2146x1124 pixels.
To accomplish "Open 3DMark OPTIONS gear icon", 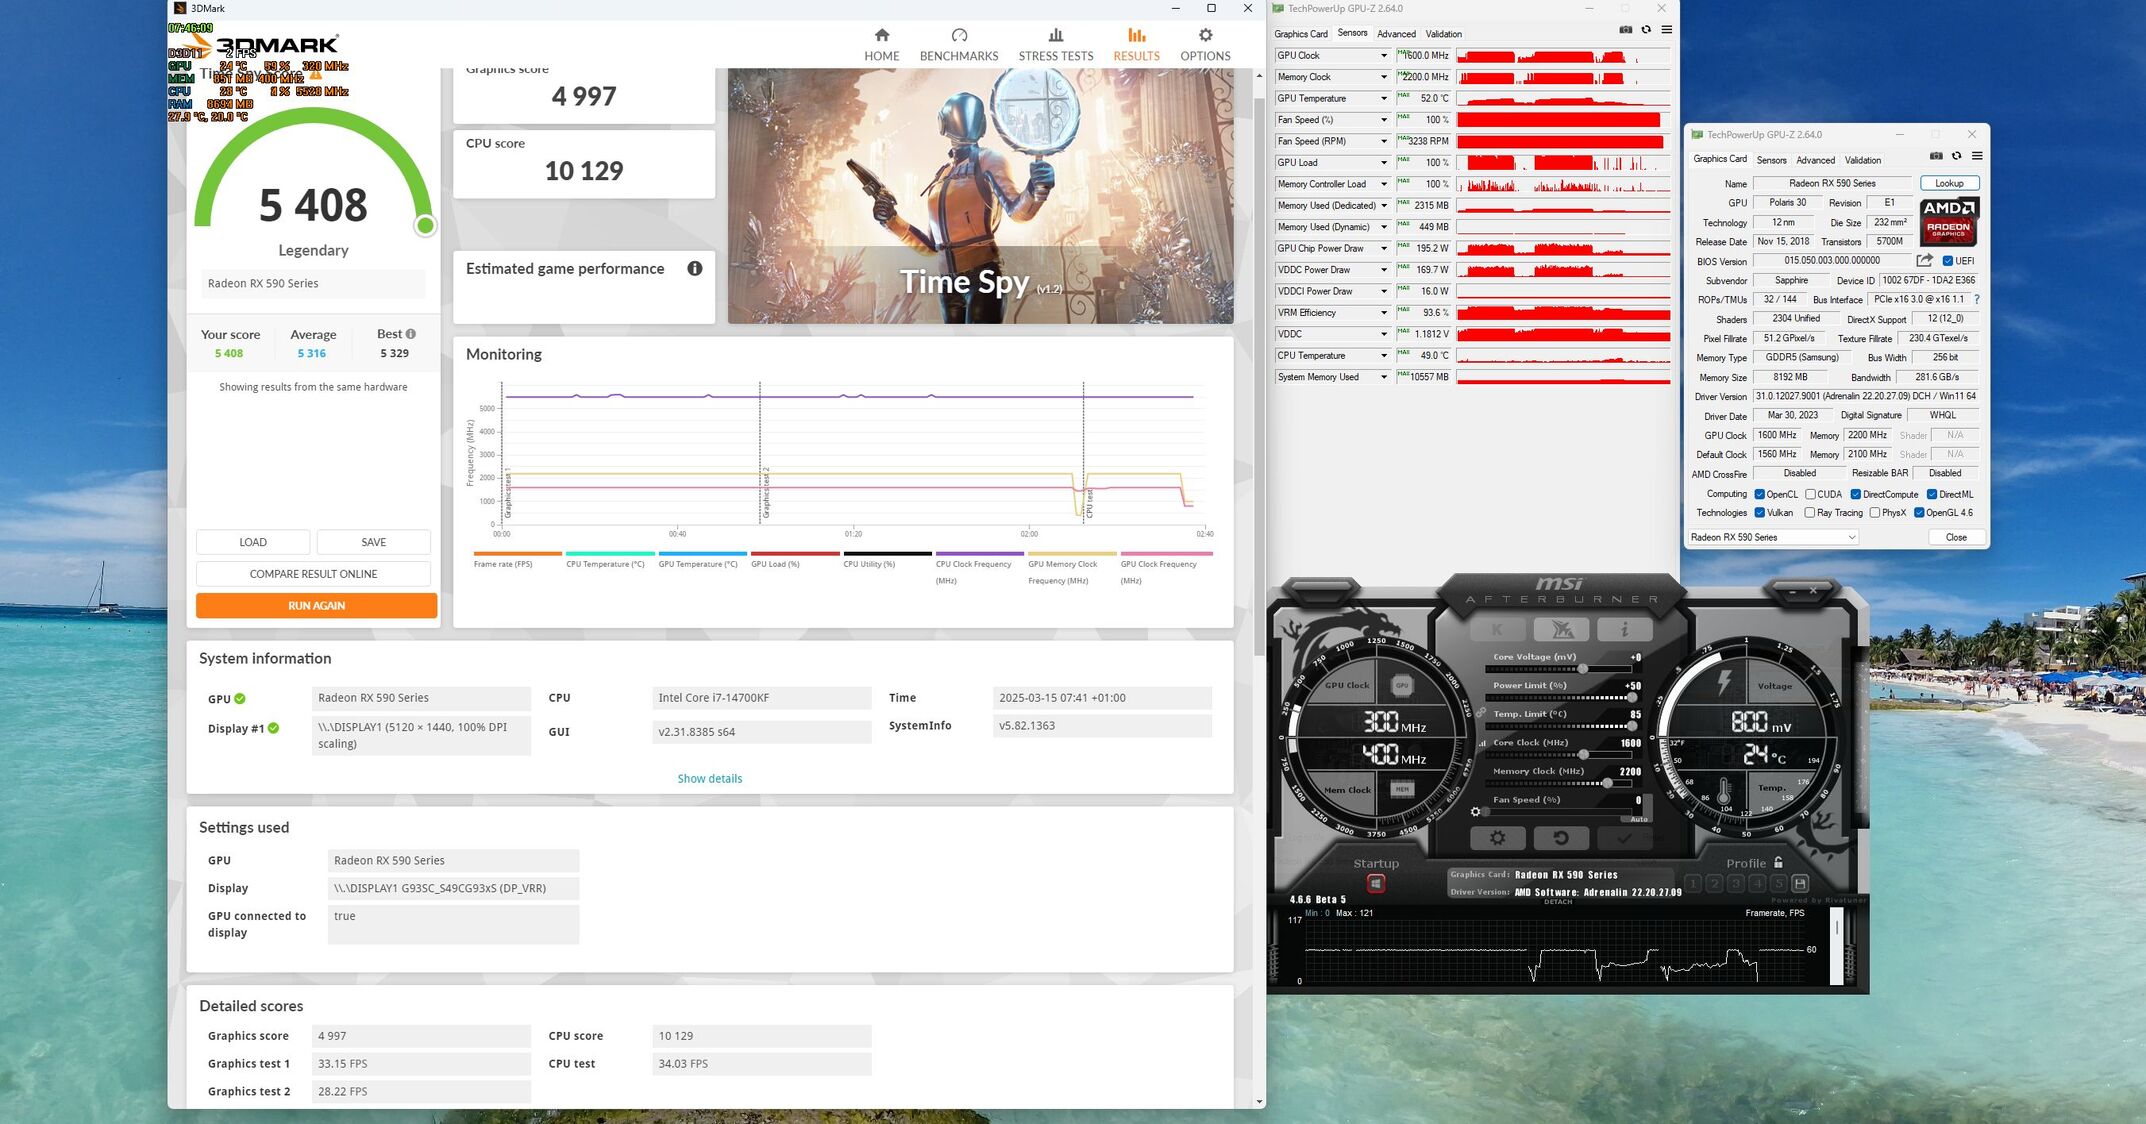I will pyautogui.click(x=1205, y=35).
